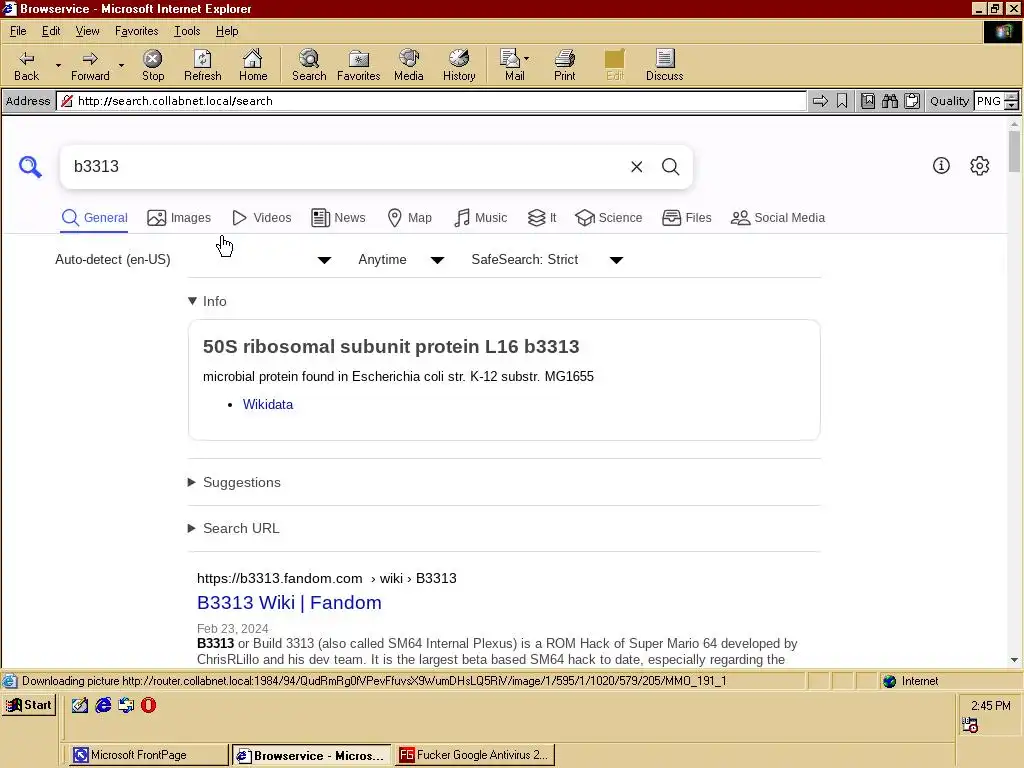
Task: Submit search with the magnifier button
Action: [671, 167]
